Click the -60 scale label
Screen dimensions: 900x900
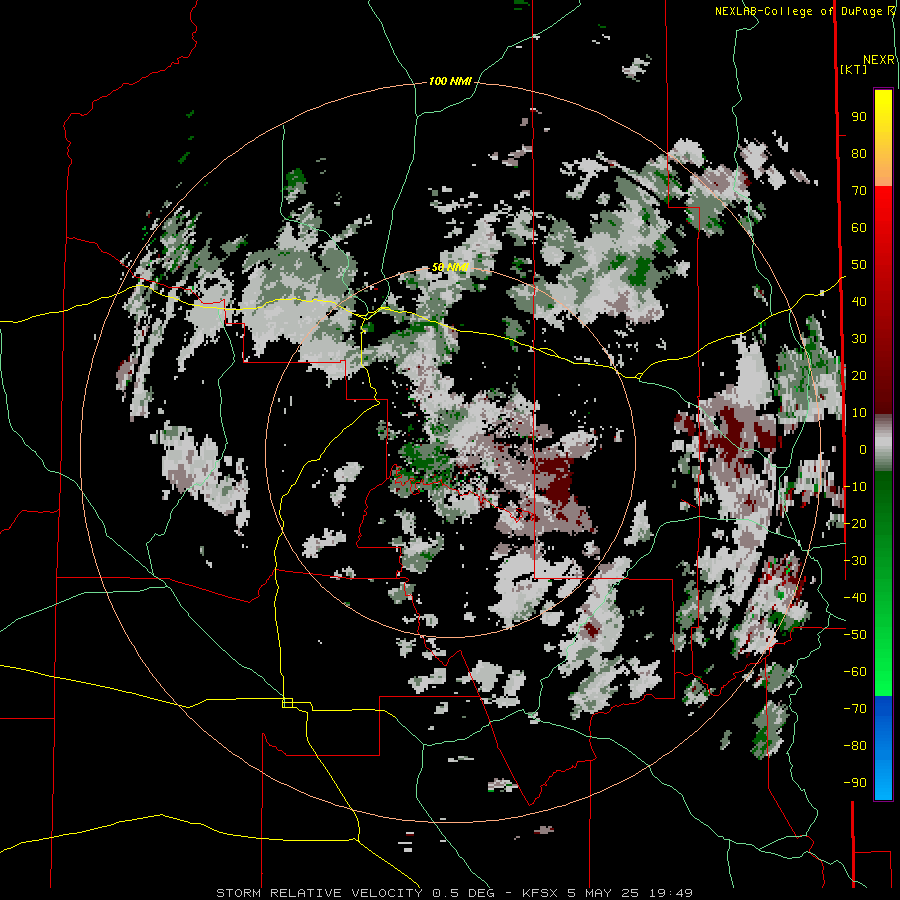[855, 672]
